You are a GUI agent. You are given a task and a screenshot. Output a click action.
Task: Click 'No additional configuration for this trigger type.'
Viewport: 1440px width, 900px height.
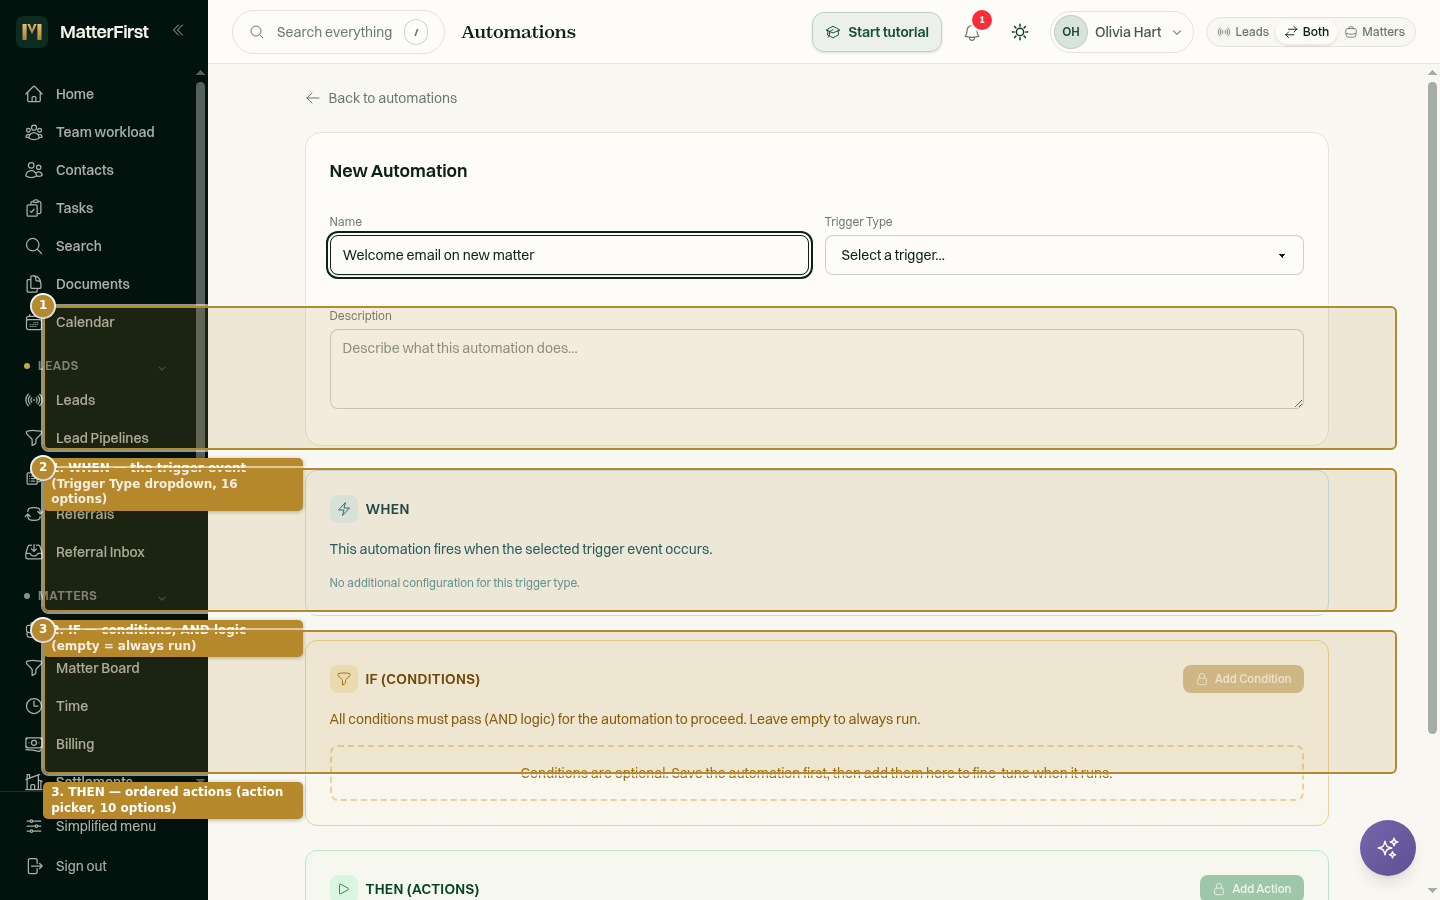click(x=455, y=583)
